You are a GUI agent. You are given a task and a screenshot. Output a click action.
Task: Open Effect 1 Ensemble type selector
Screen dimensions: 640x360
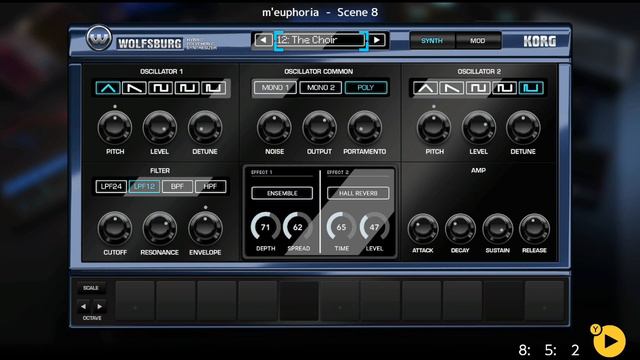(282, 193)
